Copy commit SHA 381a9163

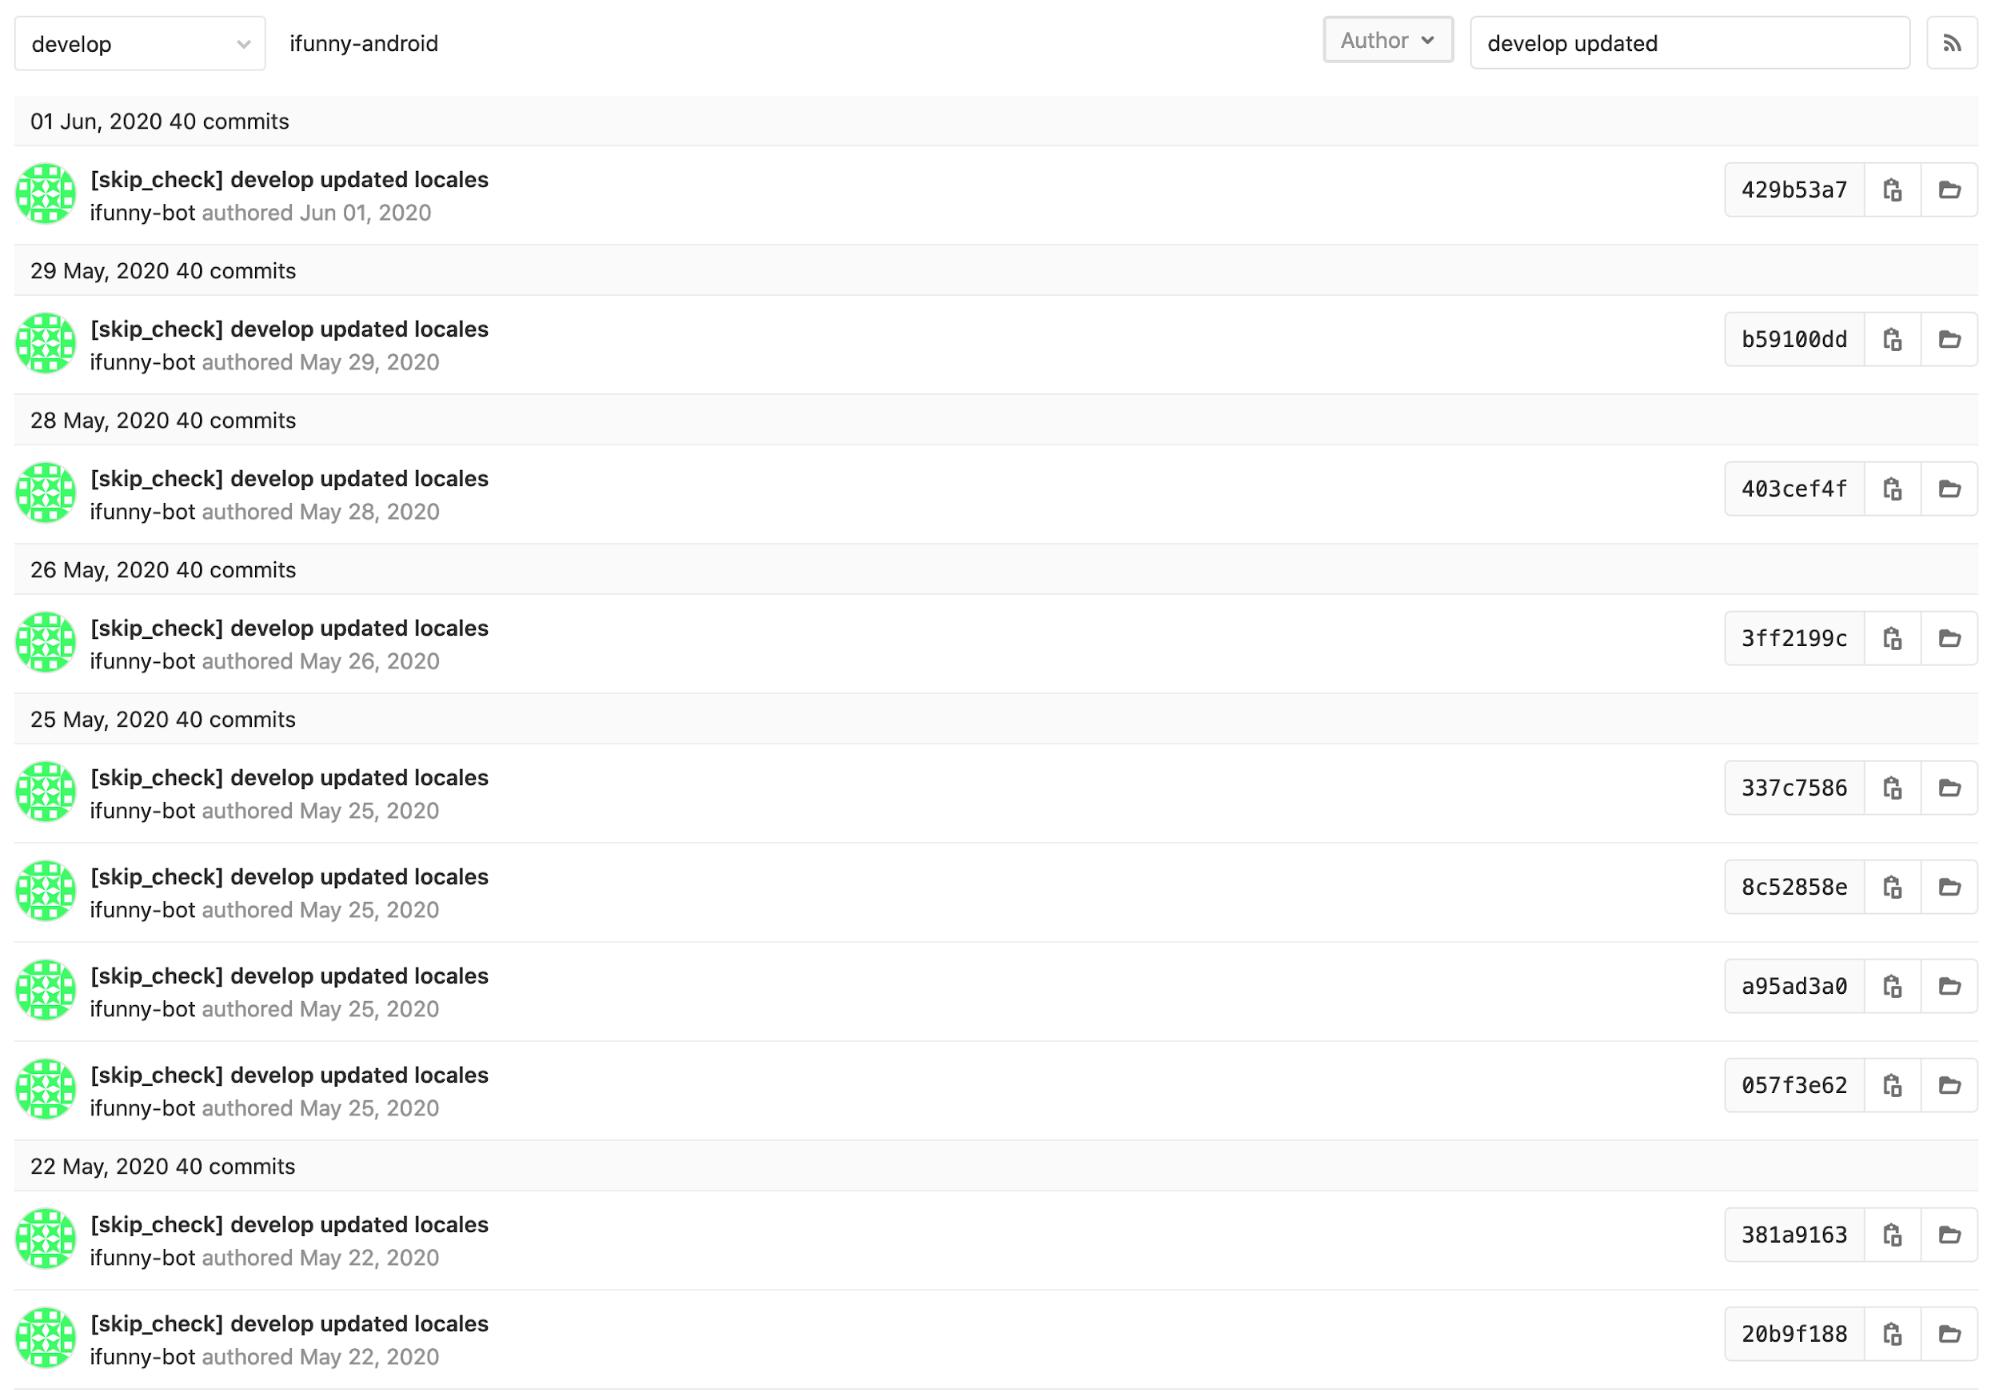[x=1892, y=1235]
